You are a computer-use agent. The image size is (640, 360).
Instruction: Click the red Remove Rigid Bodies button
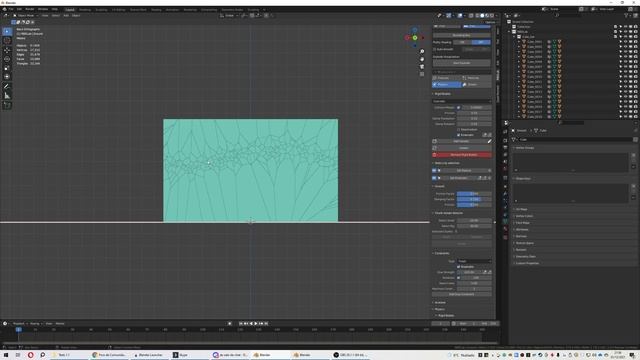[462, 155]
